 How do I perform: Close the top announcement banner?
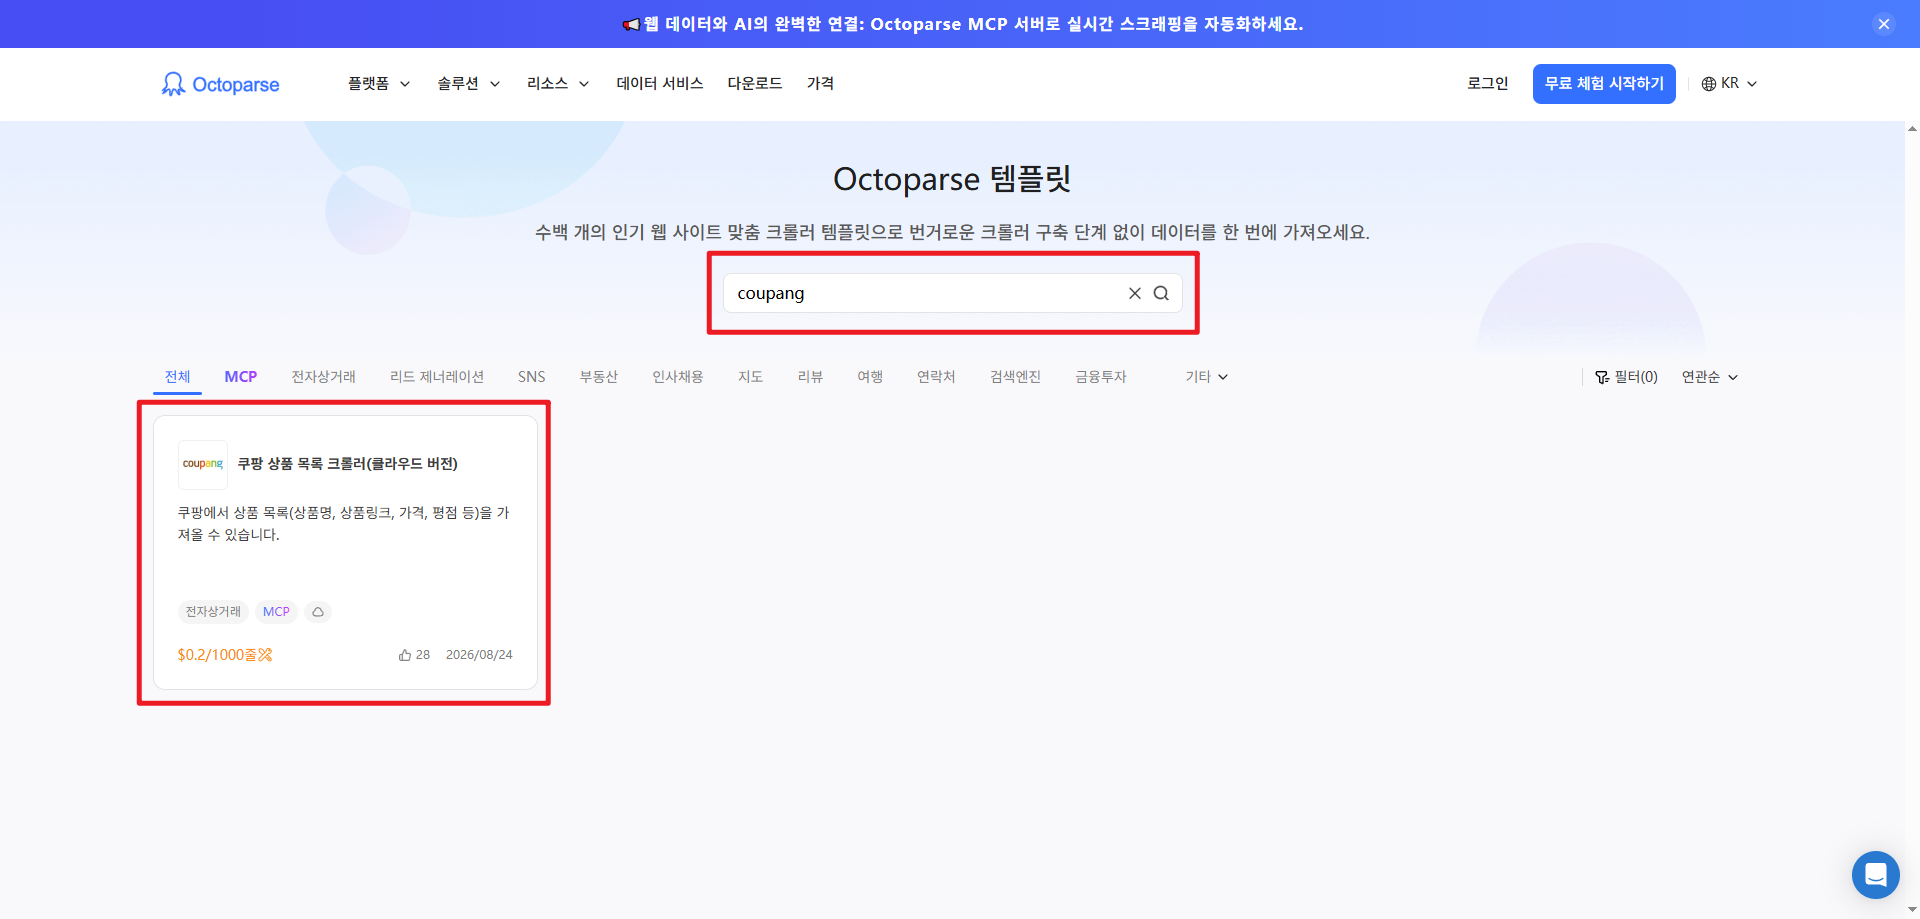[x=1884, y=24]
